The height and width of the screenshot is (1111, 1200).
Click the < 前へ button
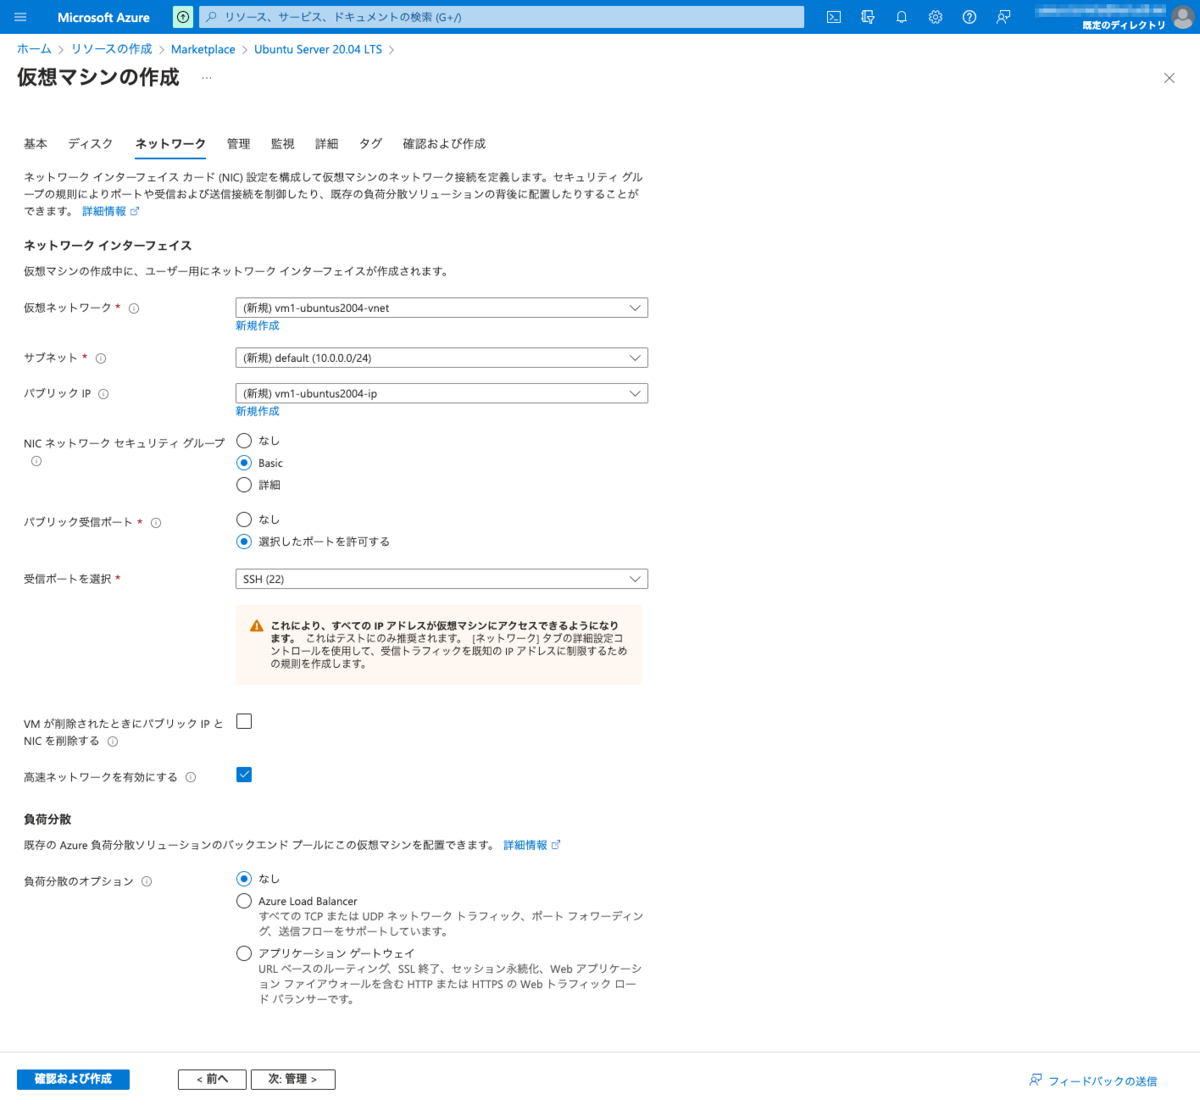click(212, 1079)
